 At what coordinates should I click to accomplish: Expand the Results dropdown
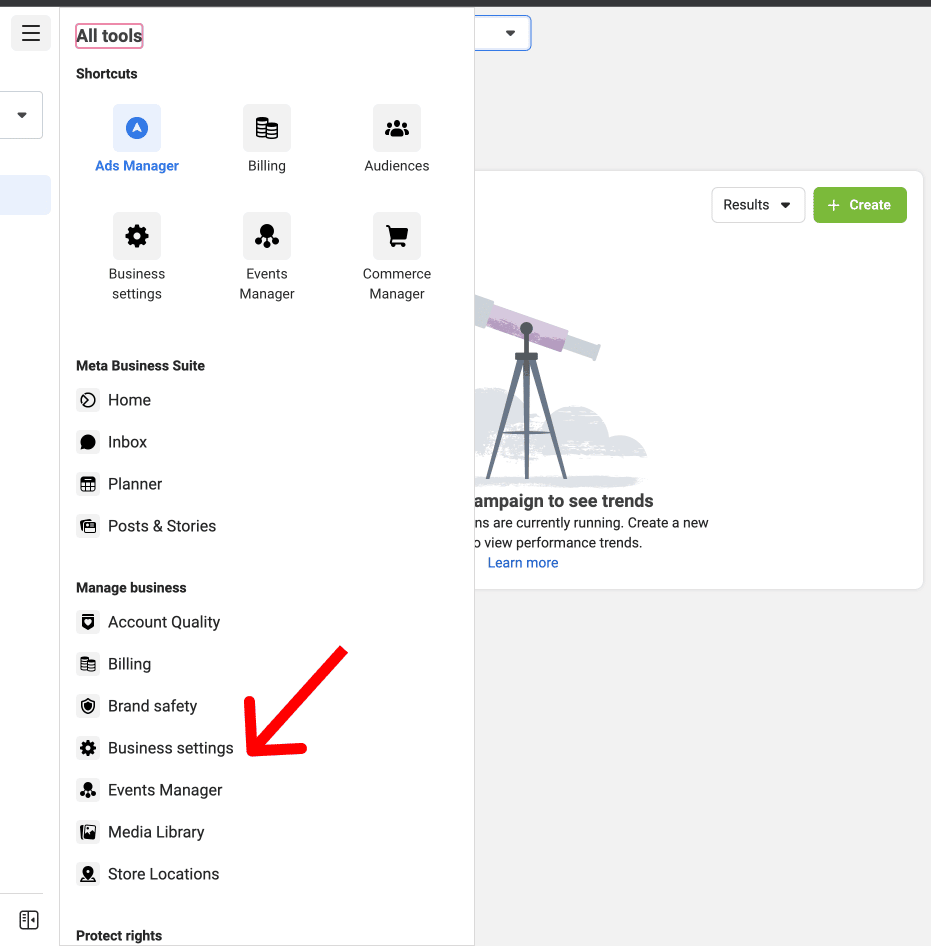(758, 205)
